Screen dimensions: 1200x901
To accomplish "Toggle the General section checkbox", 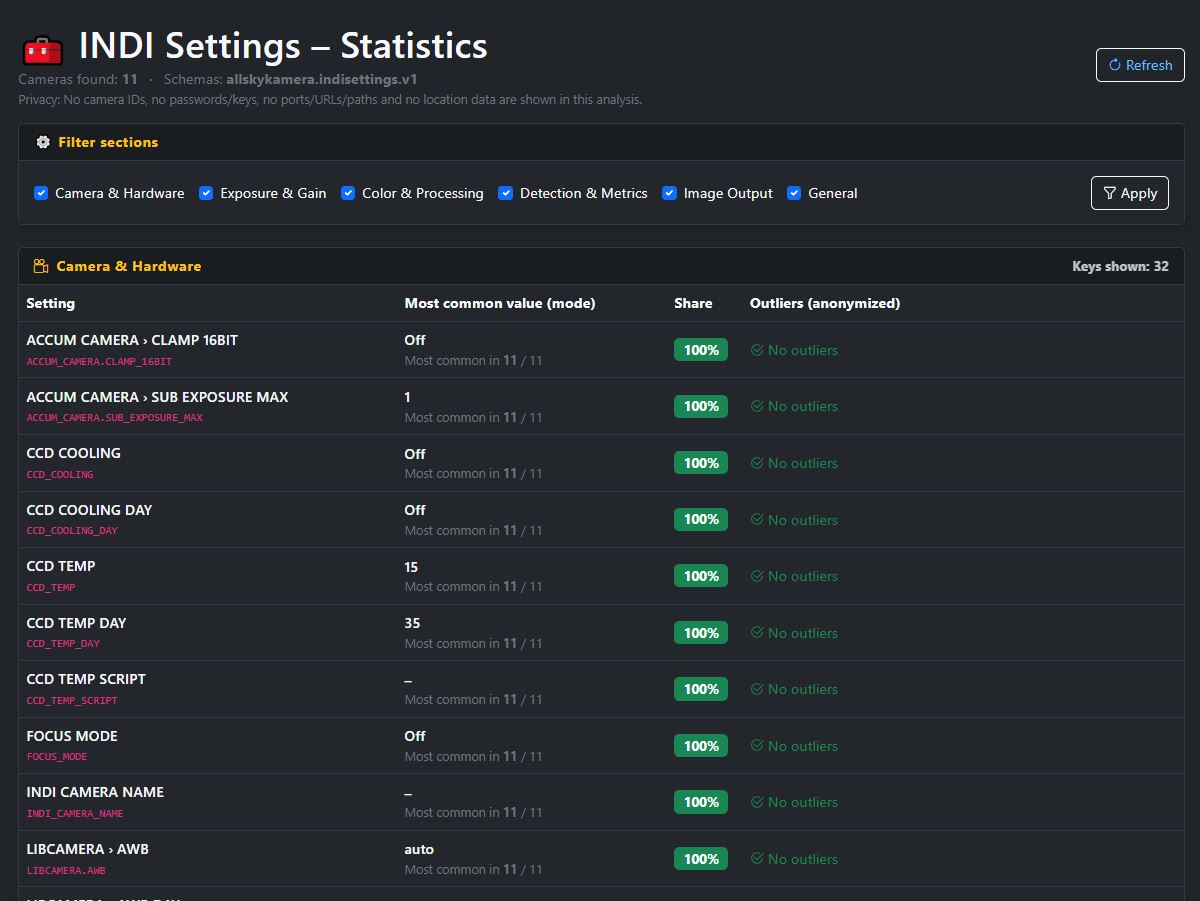I will pos(794,193).
